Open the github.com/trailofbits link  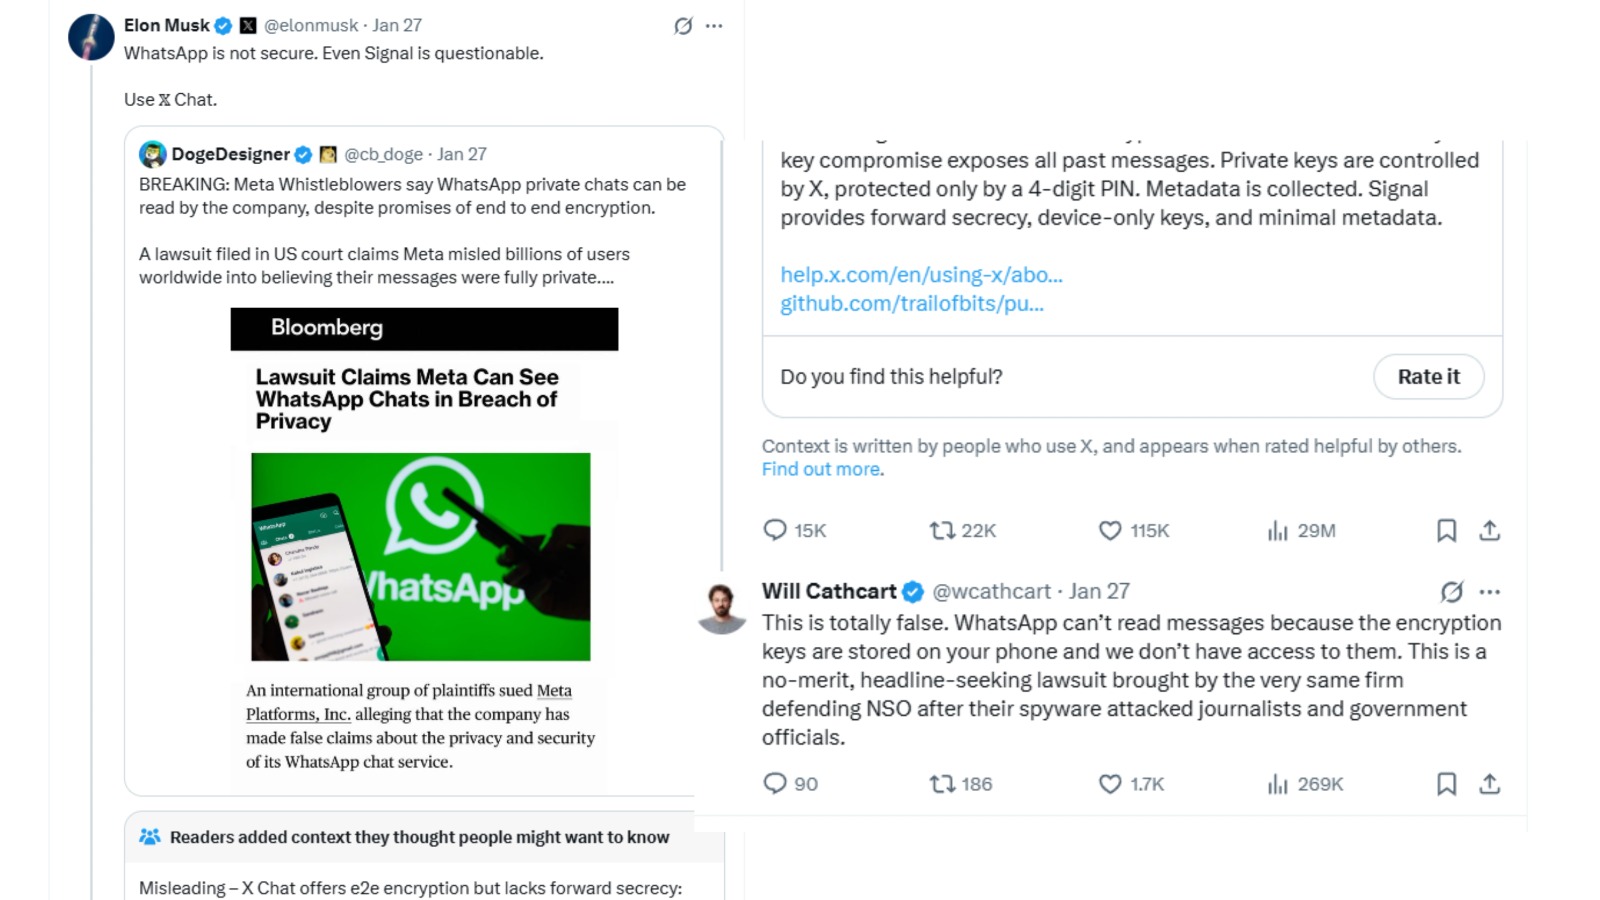pos(911,303)
